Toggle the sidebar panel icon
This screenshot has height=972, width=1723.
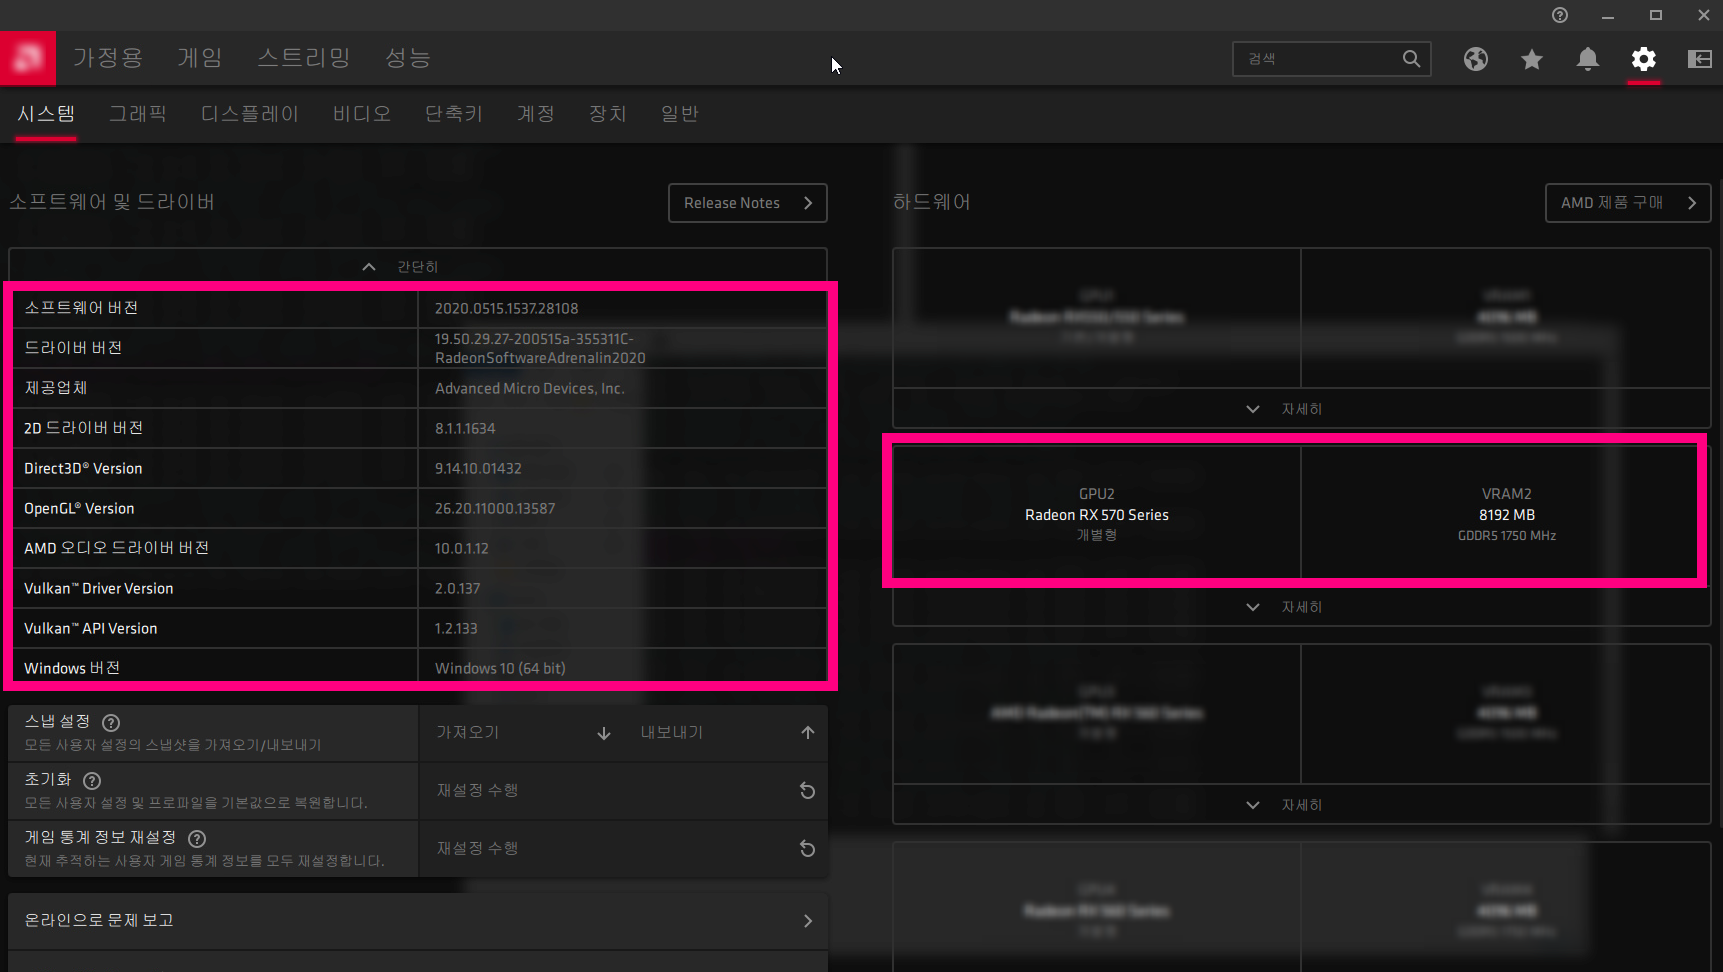click(1700, 59)
